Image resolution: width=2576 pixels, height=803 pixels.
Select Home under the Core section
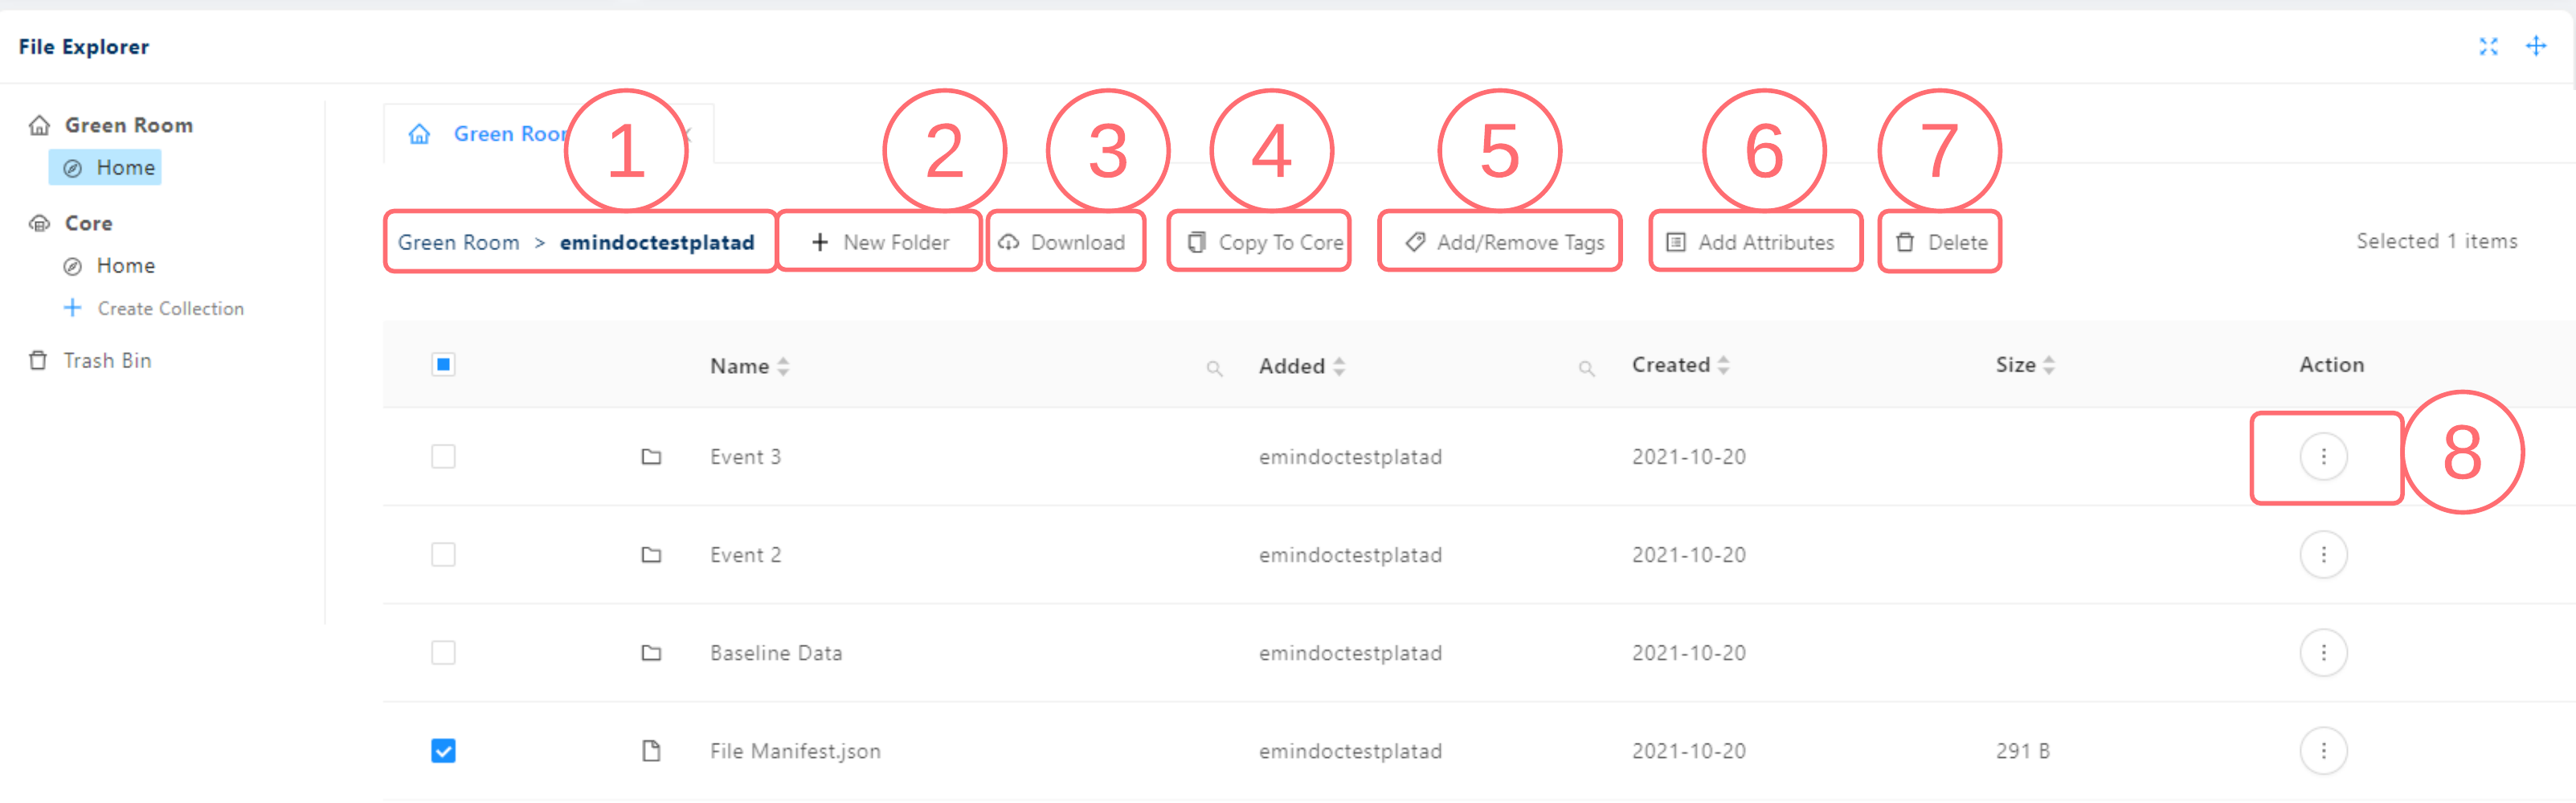[125, 265]
